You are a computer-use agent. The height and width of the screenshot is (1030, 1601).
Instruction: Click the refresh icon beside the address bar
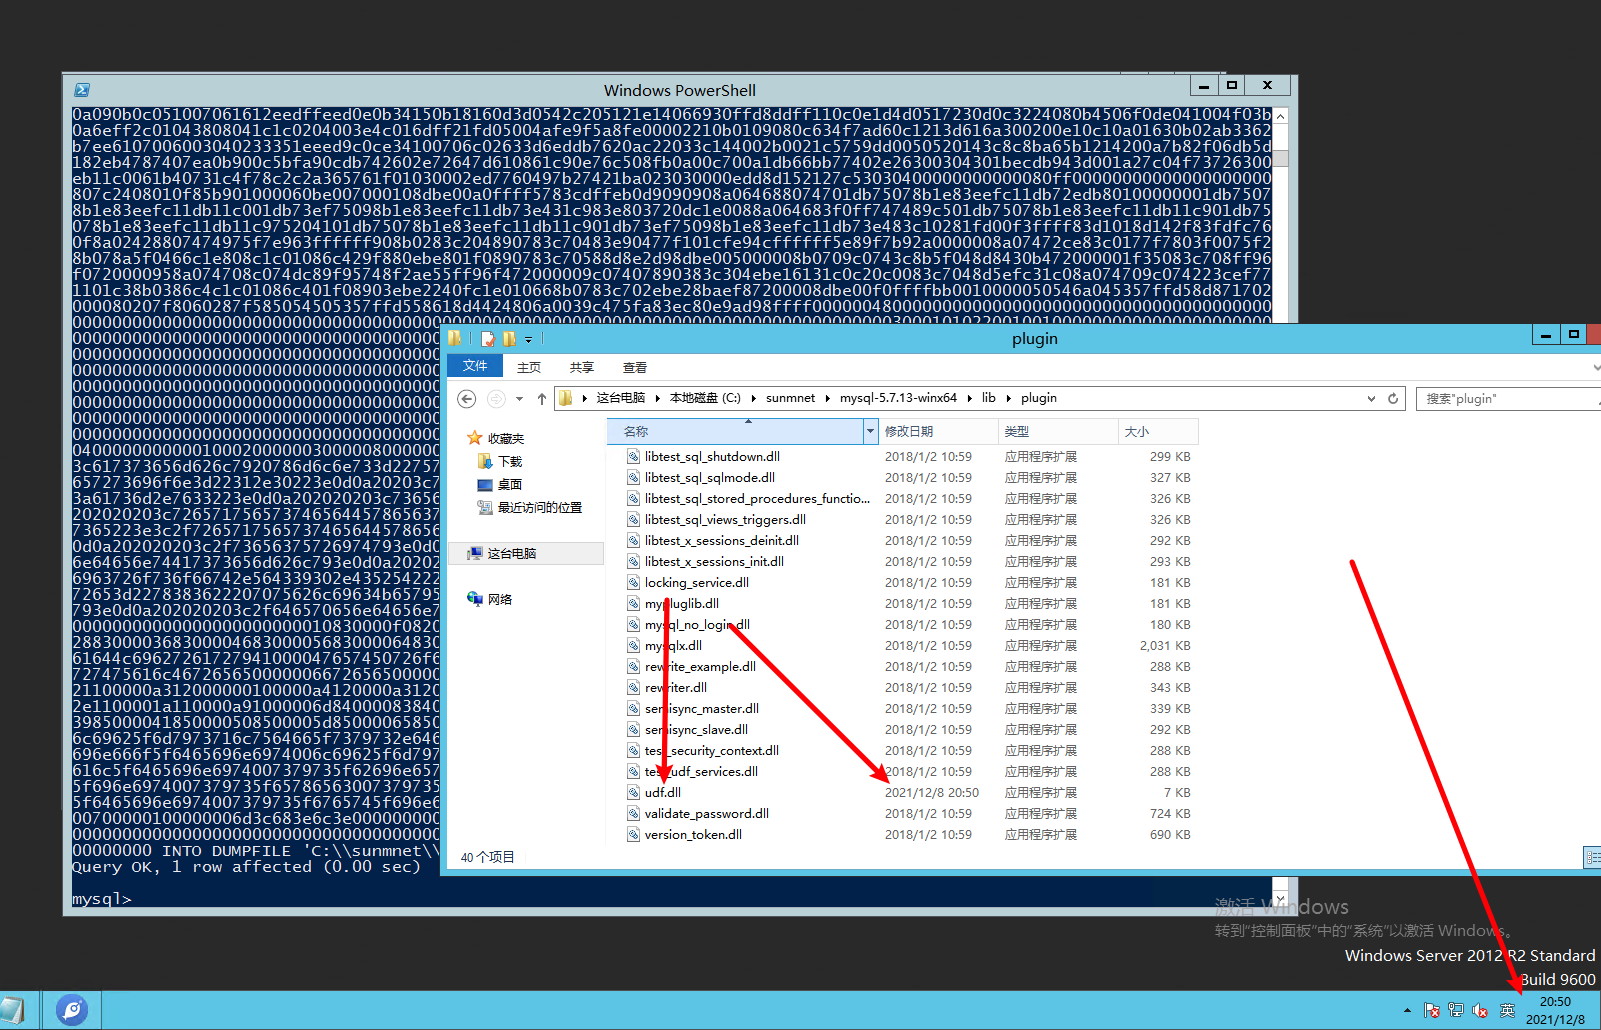click(x=1393, y=398)
